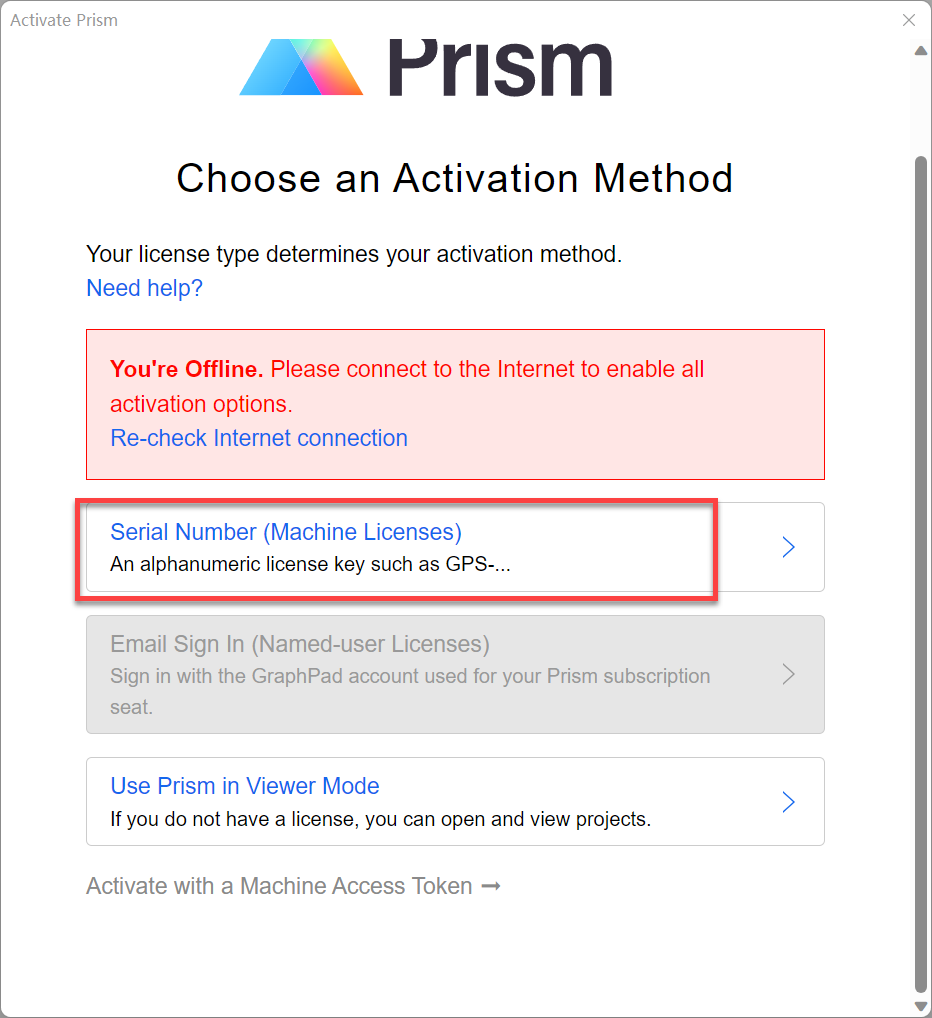Click the scroll up arrow
The image size is (932, 1018).
pos(921,51)
